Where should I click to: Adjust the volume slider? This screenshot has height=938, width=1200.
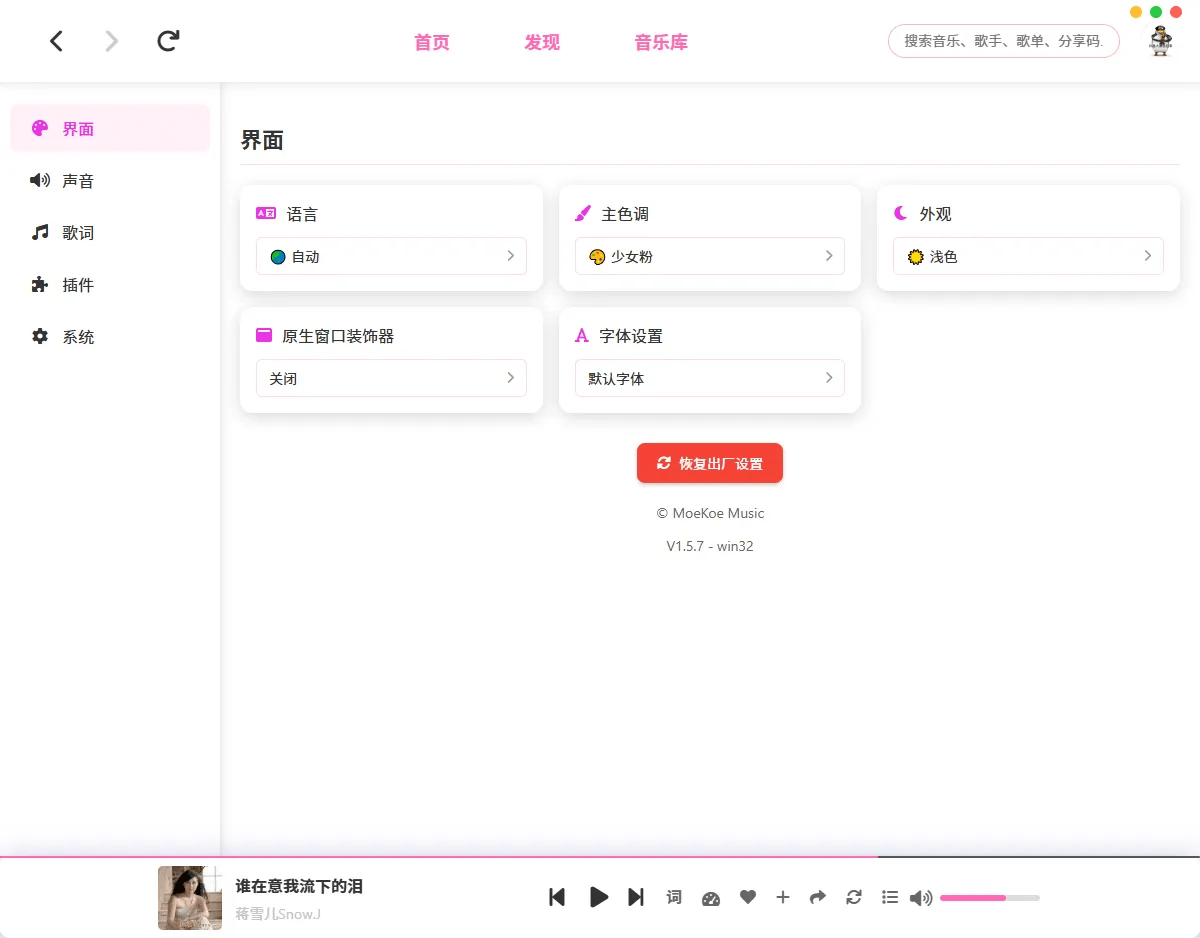click(989, 898)
